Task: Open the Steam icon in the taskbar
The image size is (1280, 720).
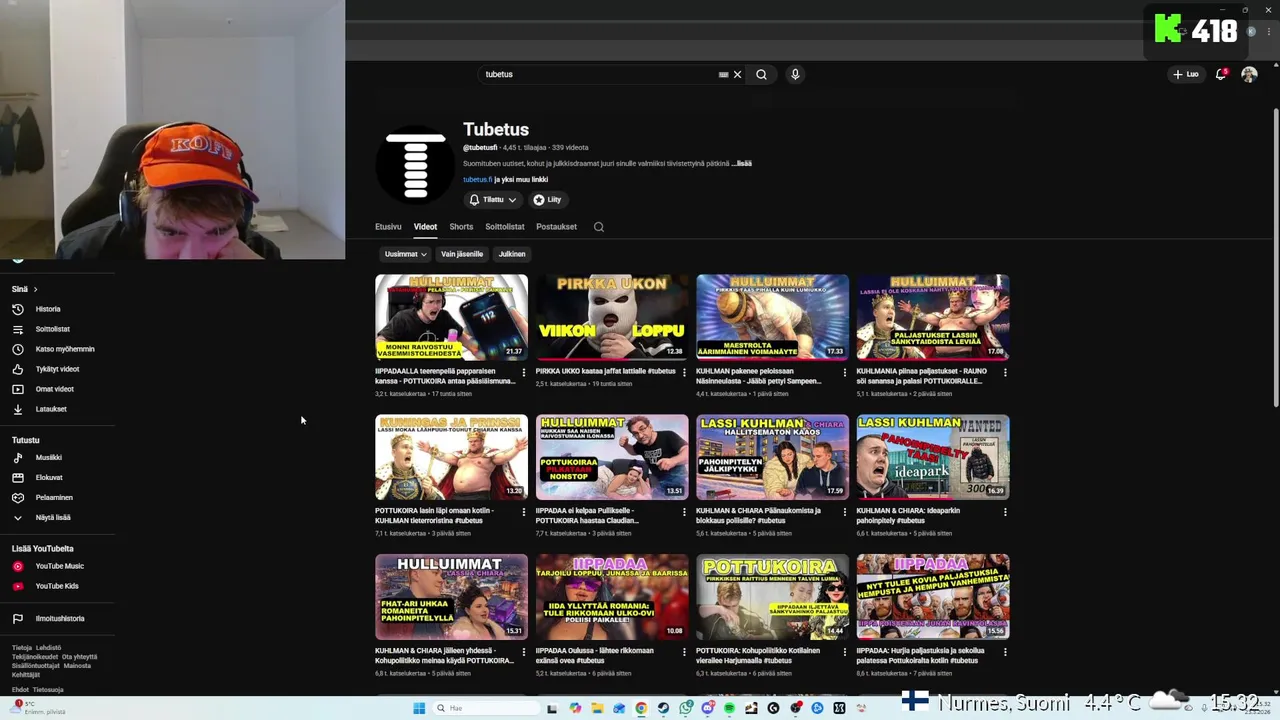Action: pos(663,708)
